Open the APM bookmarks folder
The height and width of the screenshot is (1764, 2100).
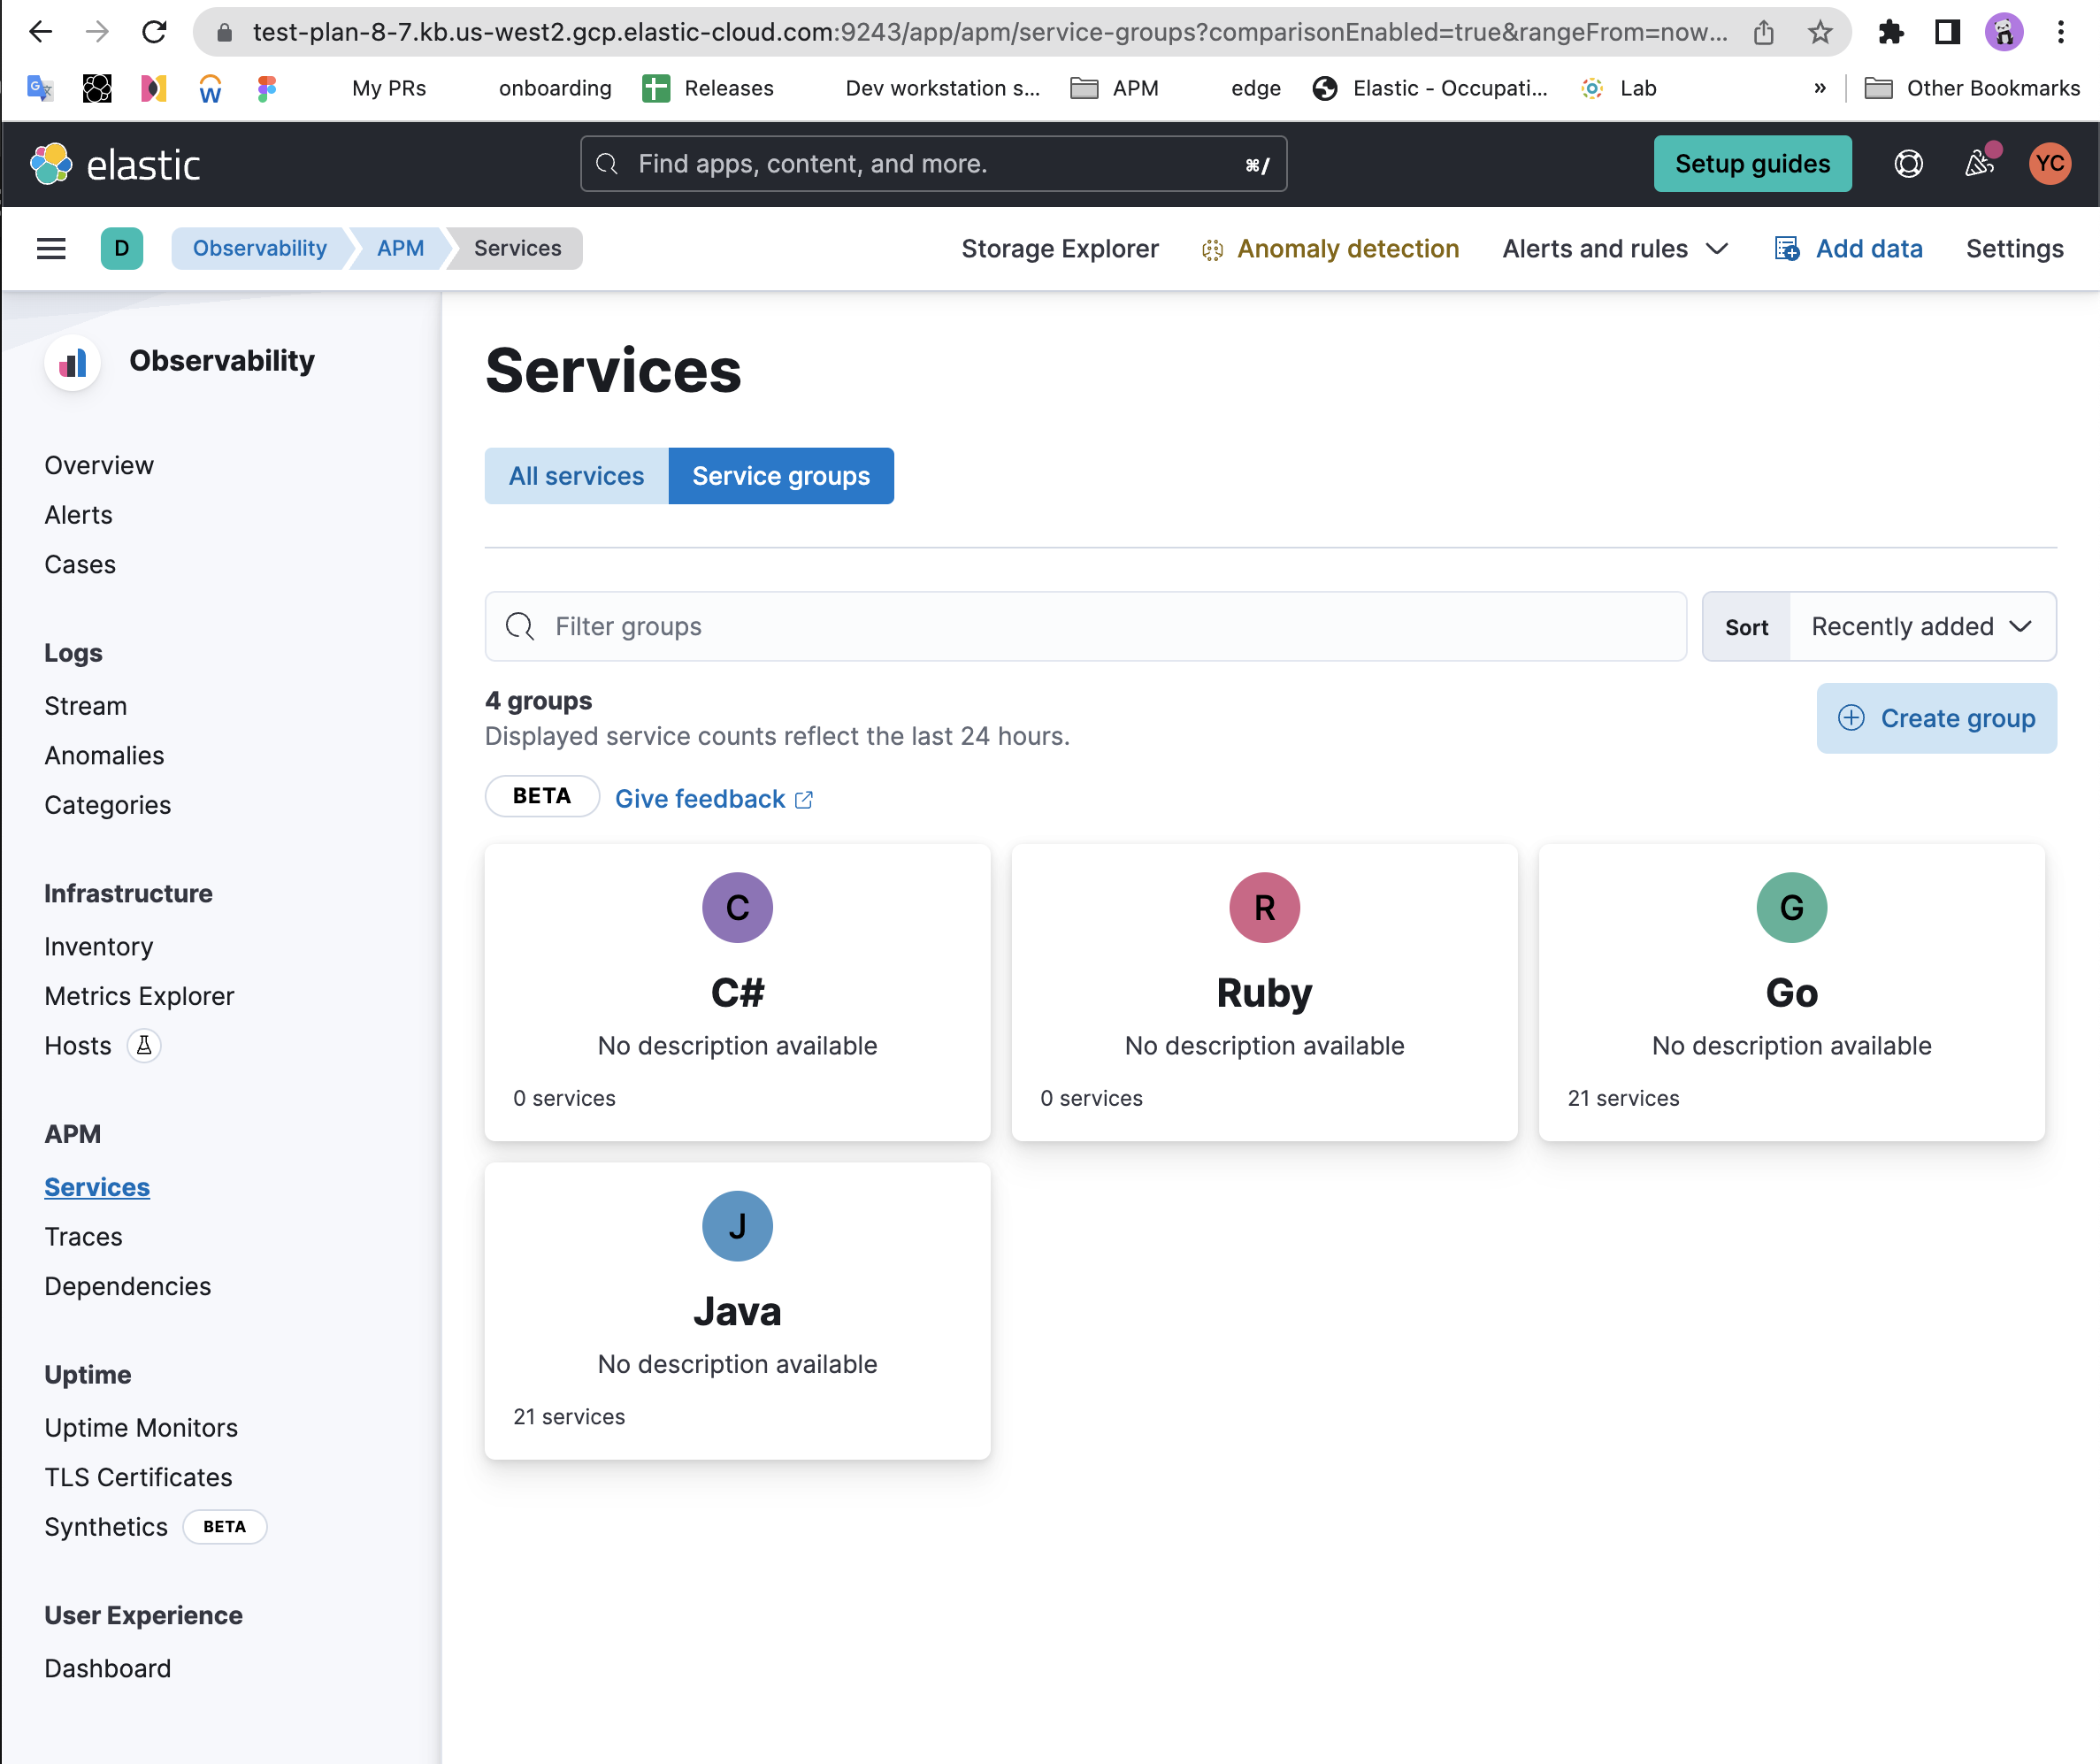(1115, 88)
